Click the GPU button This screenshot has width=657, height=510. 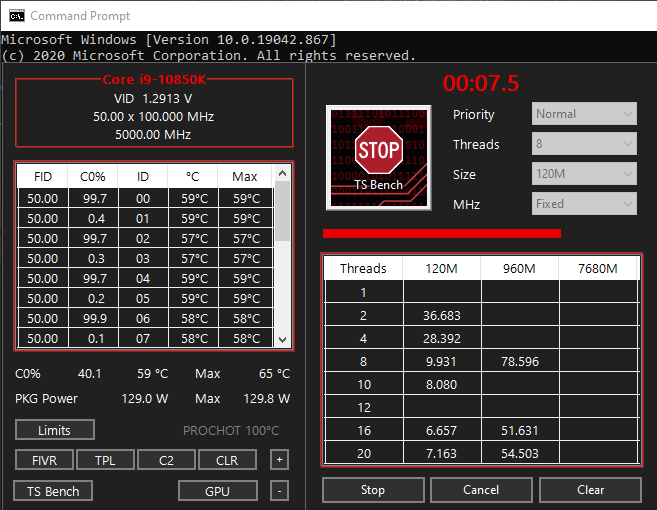pyautogui.click(x=217, y=491)
